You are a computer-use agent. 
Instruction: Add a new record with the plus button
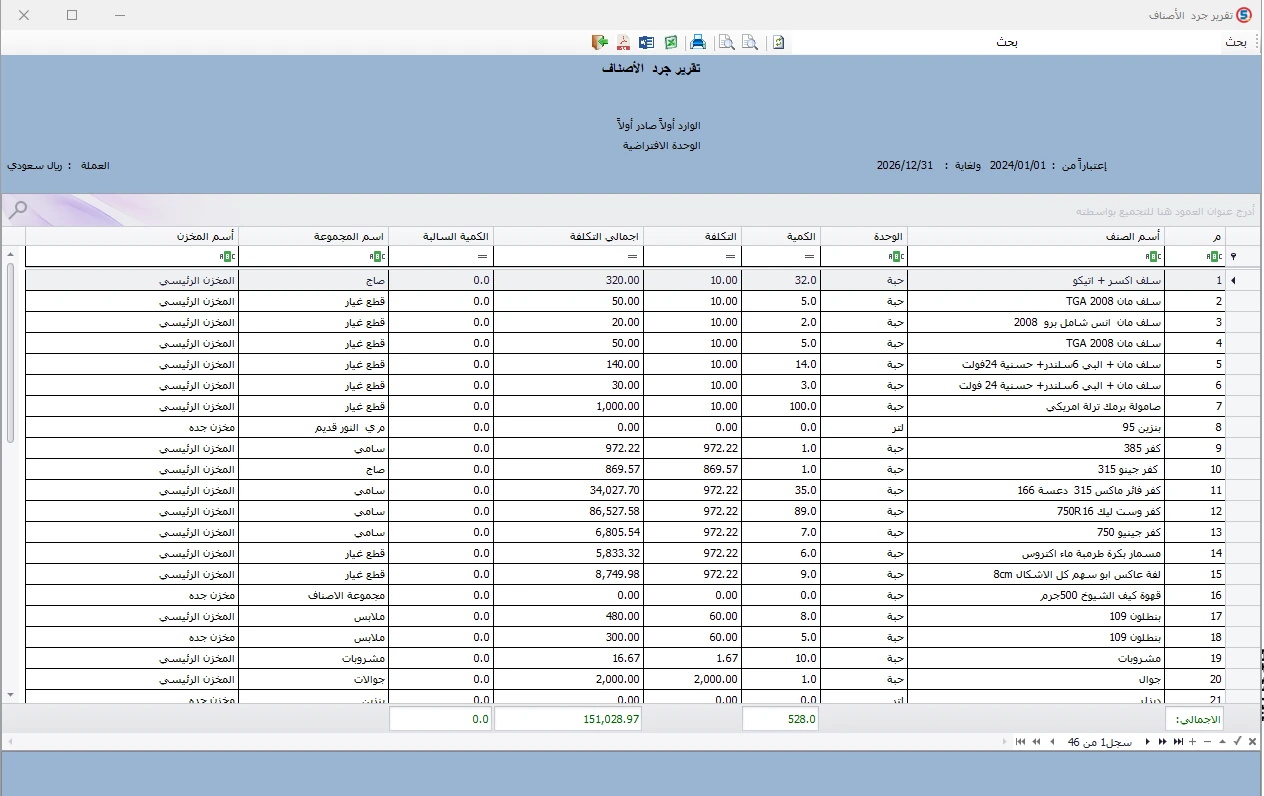[1193, 741]
